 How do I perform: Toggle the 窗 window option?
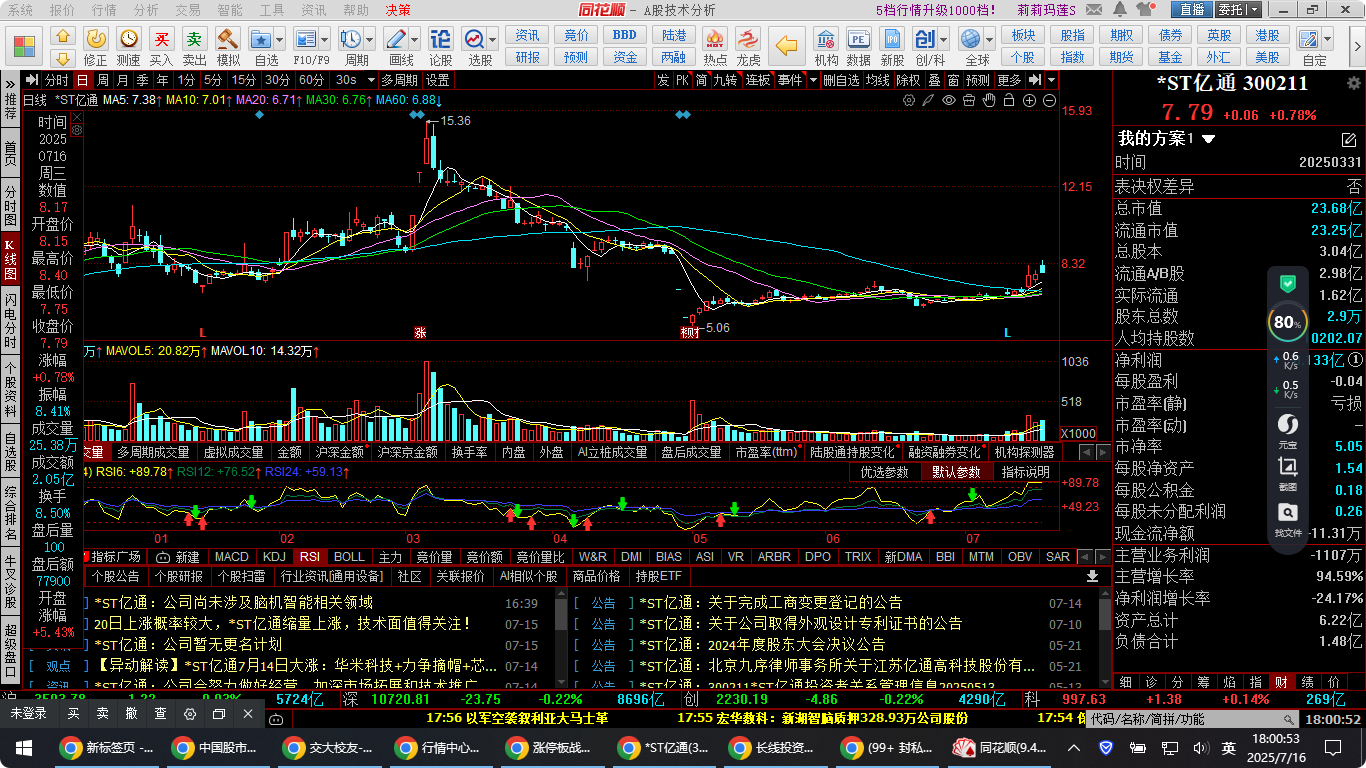tap(954, 80)
